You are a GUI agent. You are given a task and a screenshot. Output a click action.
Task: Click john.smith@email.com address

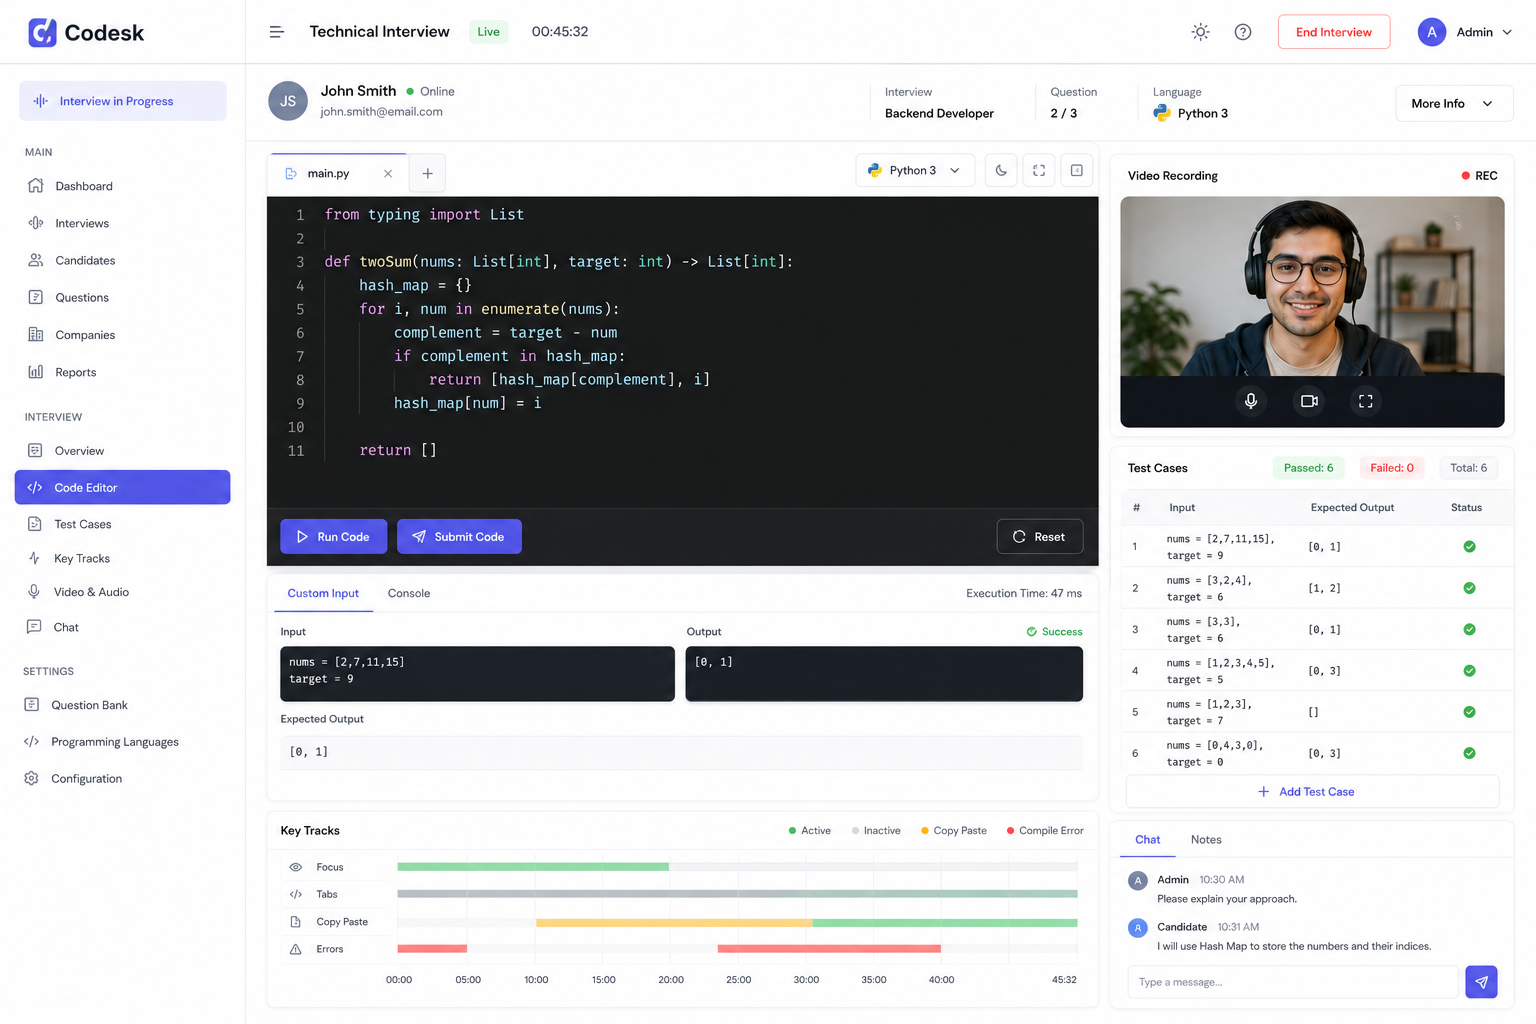(381, 112)
